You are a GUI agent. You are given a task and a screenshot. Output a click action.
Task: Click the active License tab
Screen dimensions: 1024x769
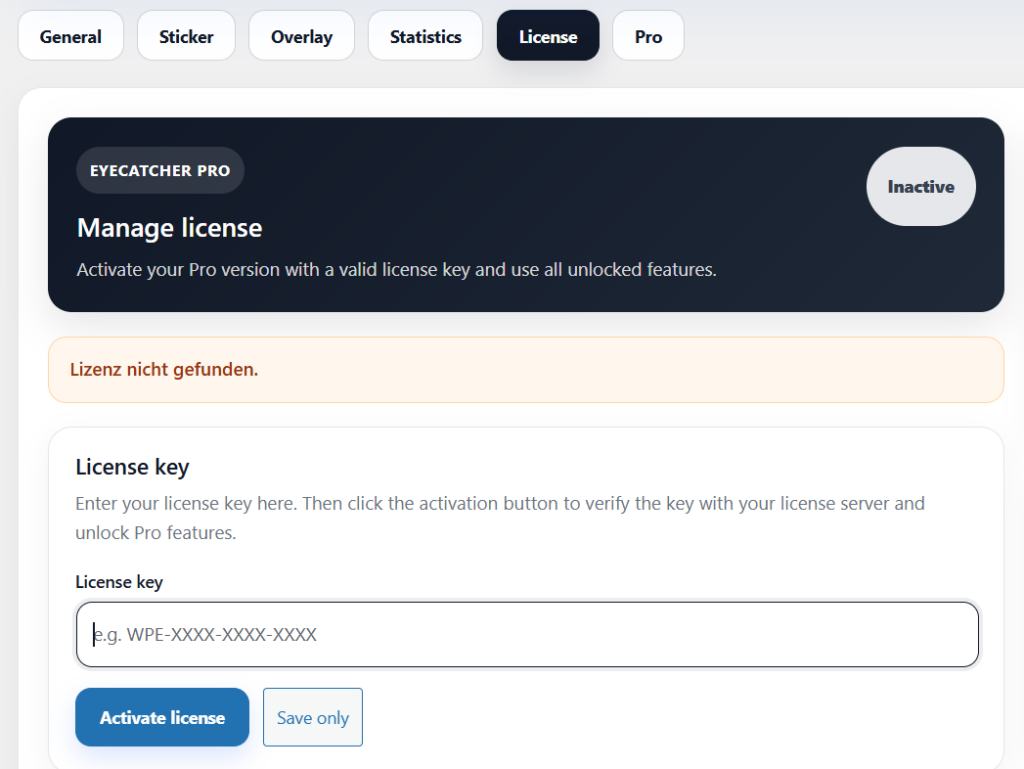[548, 37]
